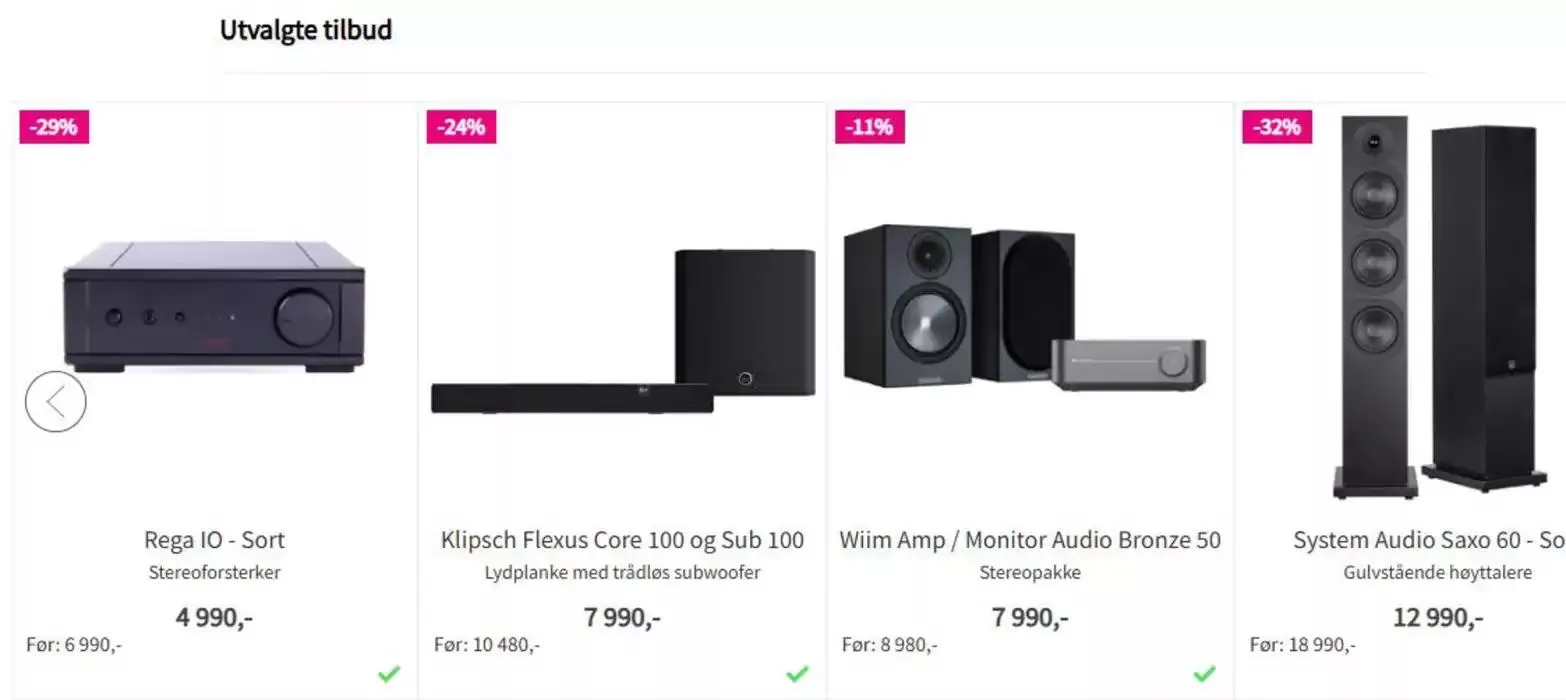The height and width of the screenshot is (700, 1566).
Task: Click the -29% discount badge
Action: click(x=54, y=128)
